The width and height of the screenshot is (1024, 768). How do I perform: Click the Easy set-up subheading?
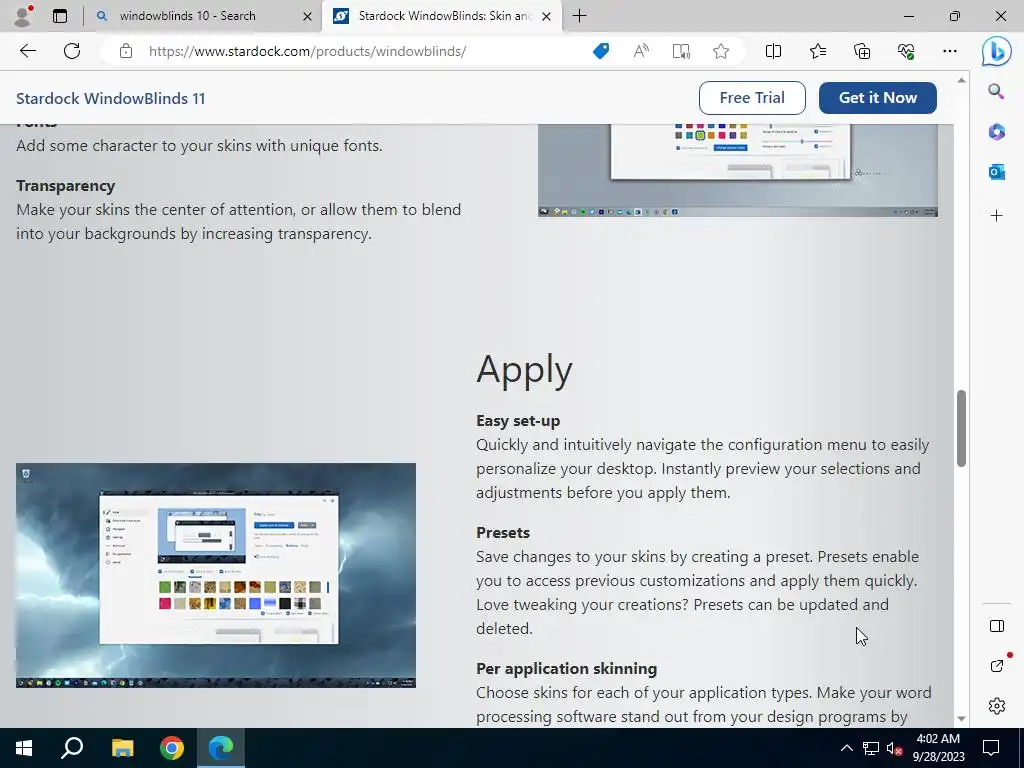518,421
